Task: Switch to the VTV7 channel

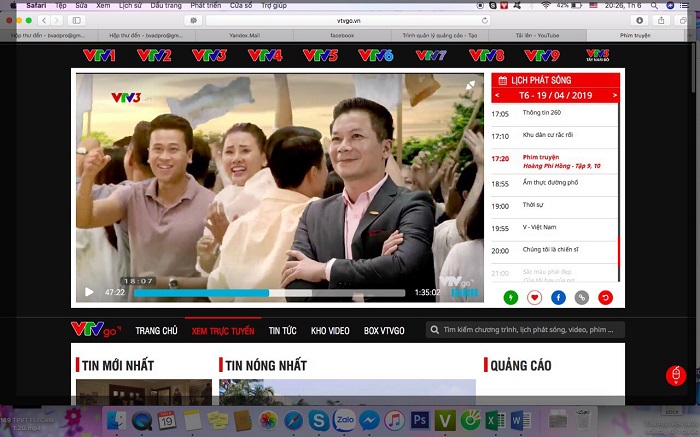Action: point(431,55)
